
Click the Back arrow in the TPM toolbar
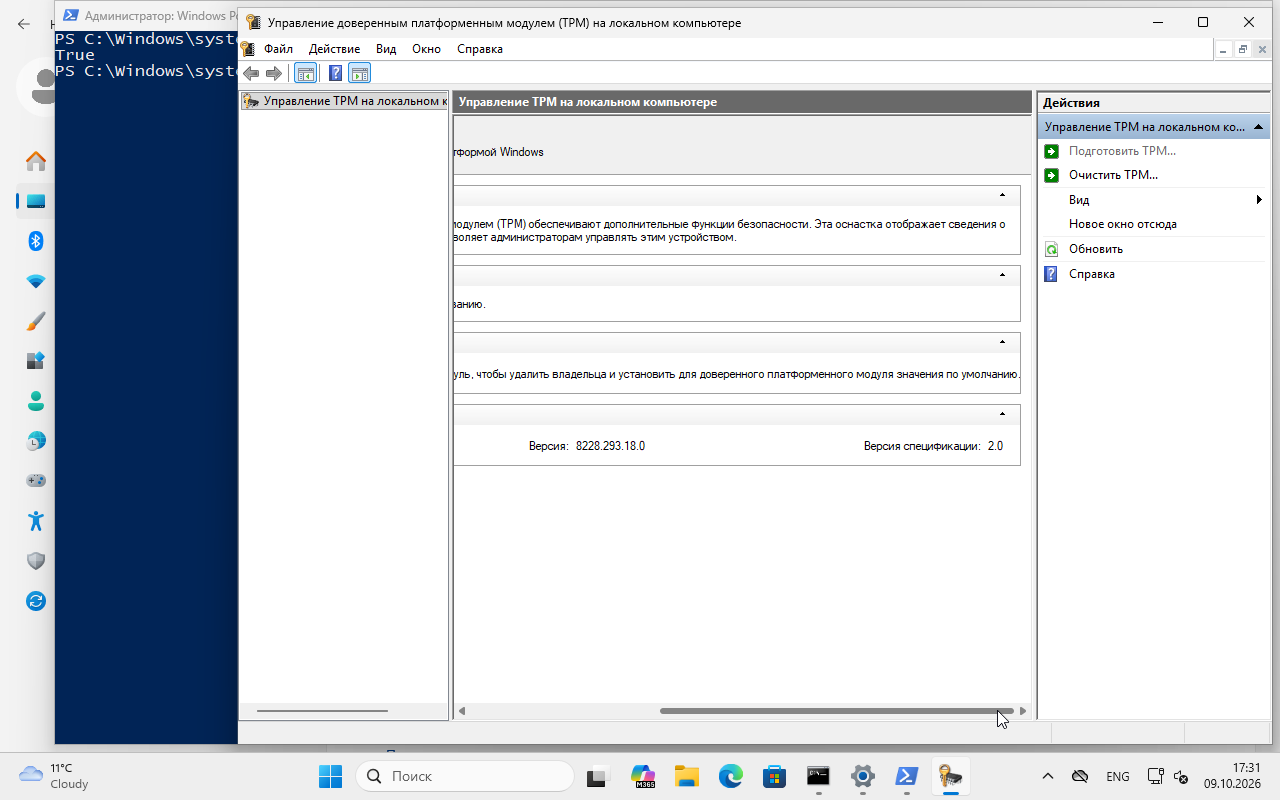point(251,73)
